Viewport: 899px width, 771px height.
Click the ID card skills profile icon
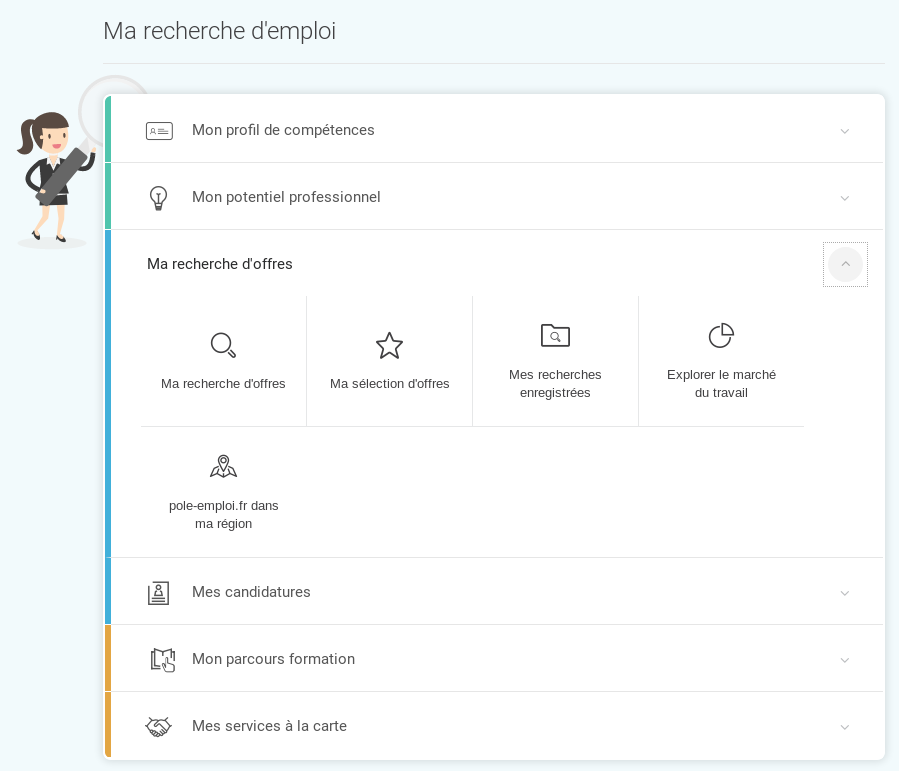coord(159,131)
